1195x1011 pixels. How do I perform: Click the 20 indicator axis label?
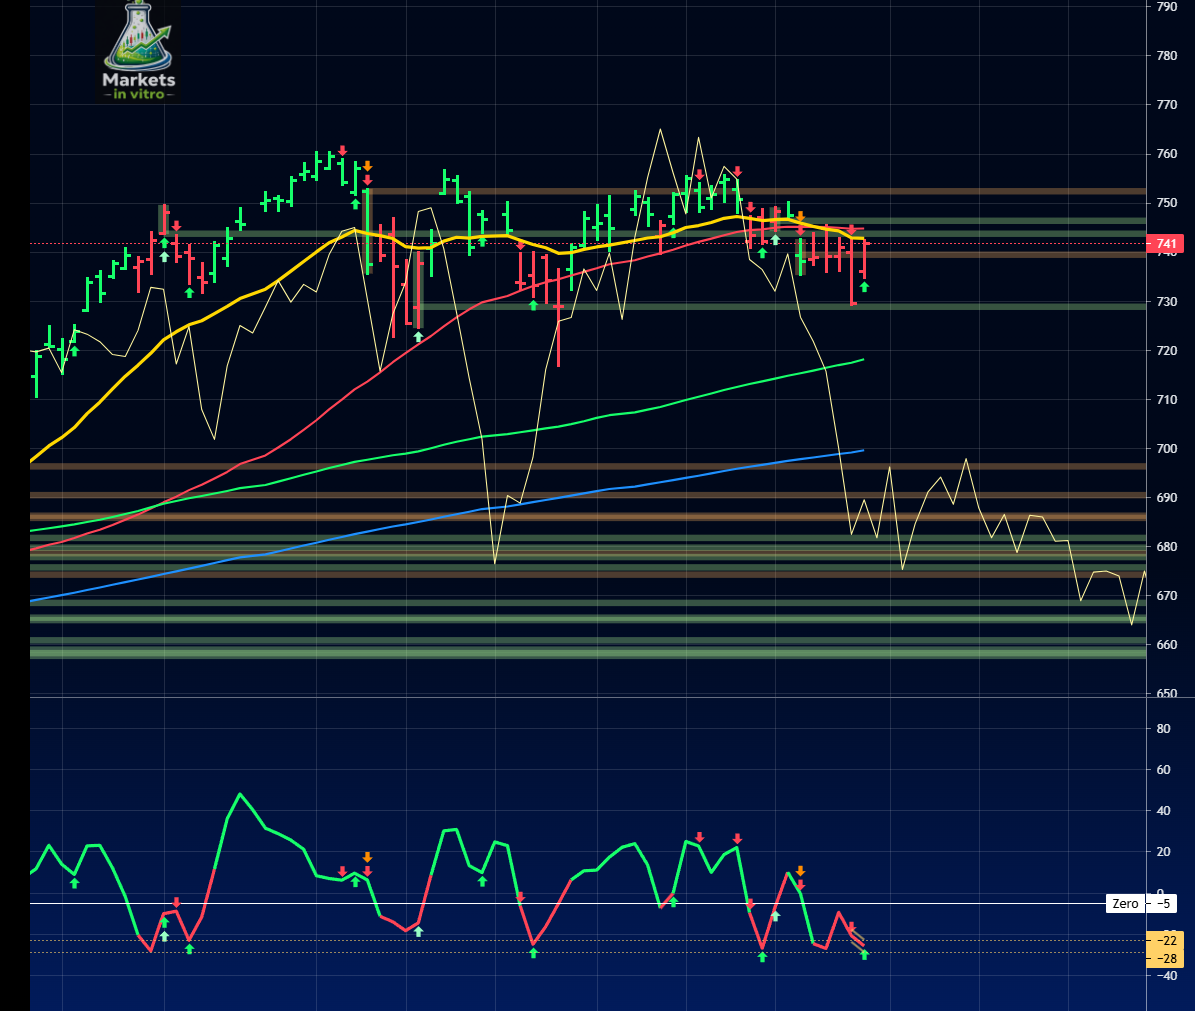(x=1163, y=852)
